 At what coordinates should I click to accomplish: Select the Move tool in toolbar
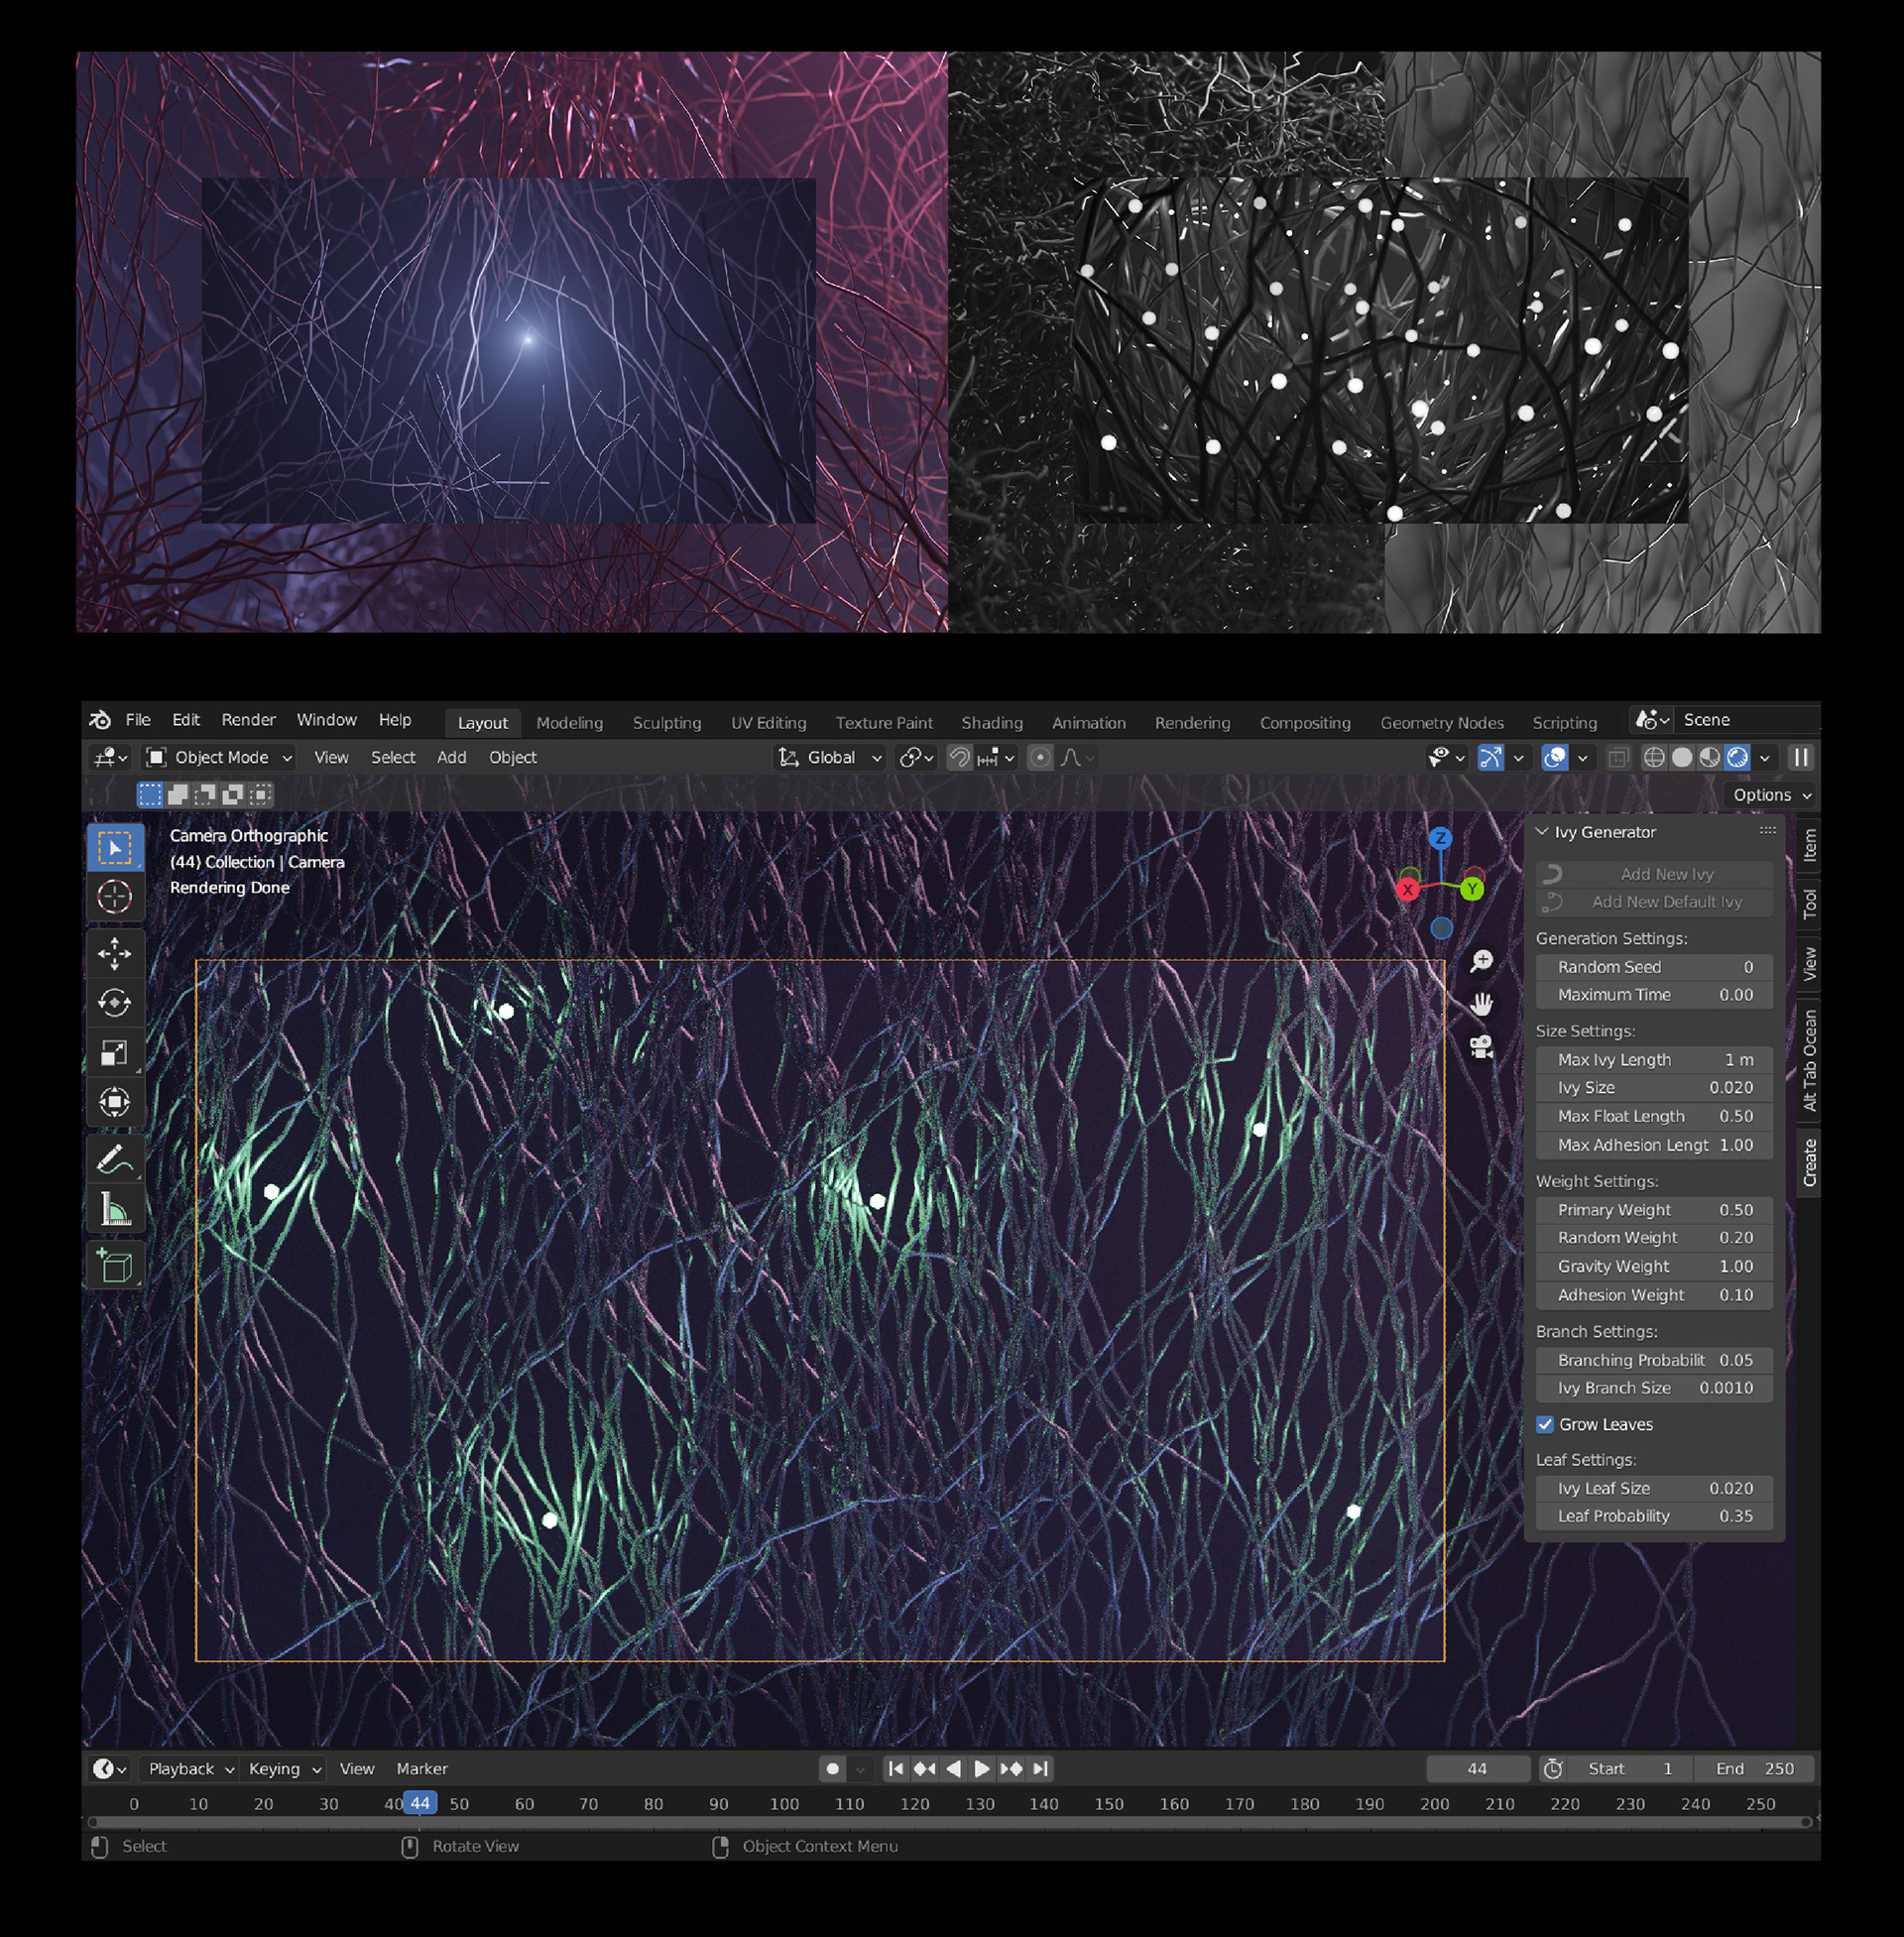pyautogui.click(x=114, y=953)
